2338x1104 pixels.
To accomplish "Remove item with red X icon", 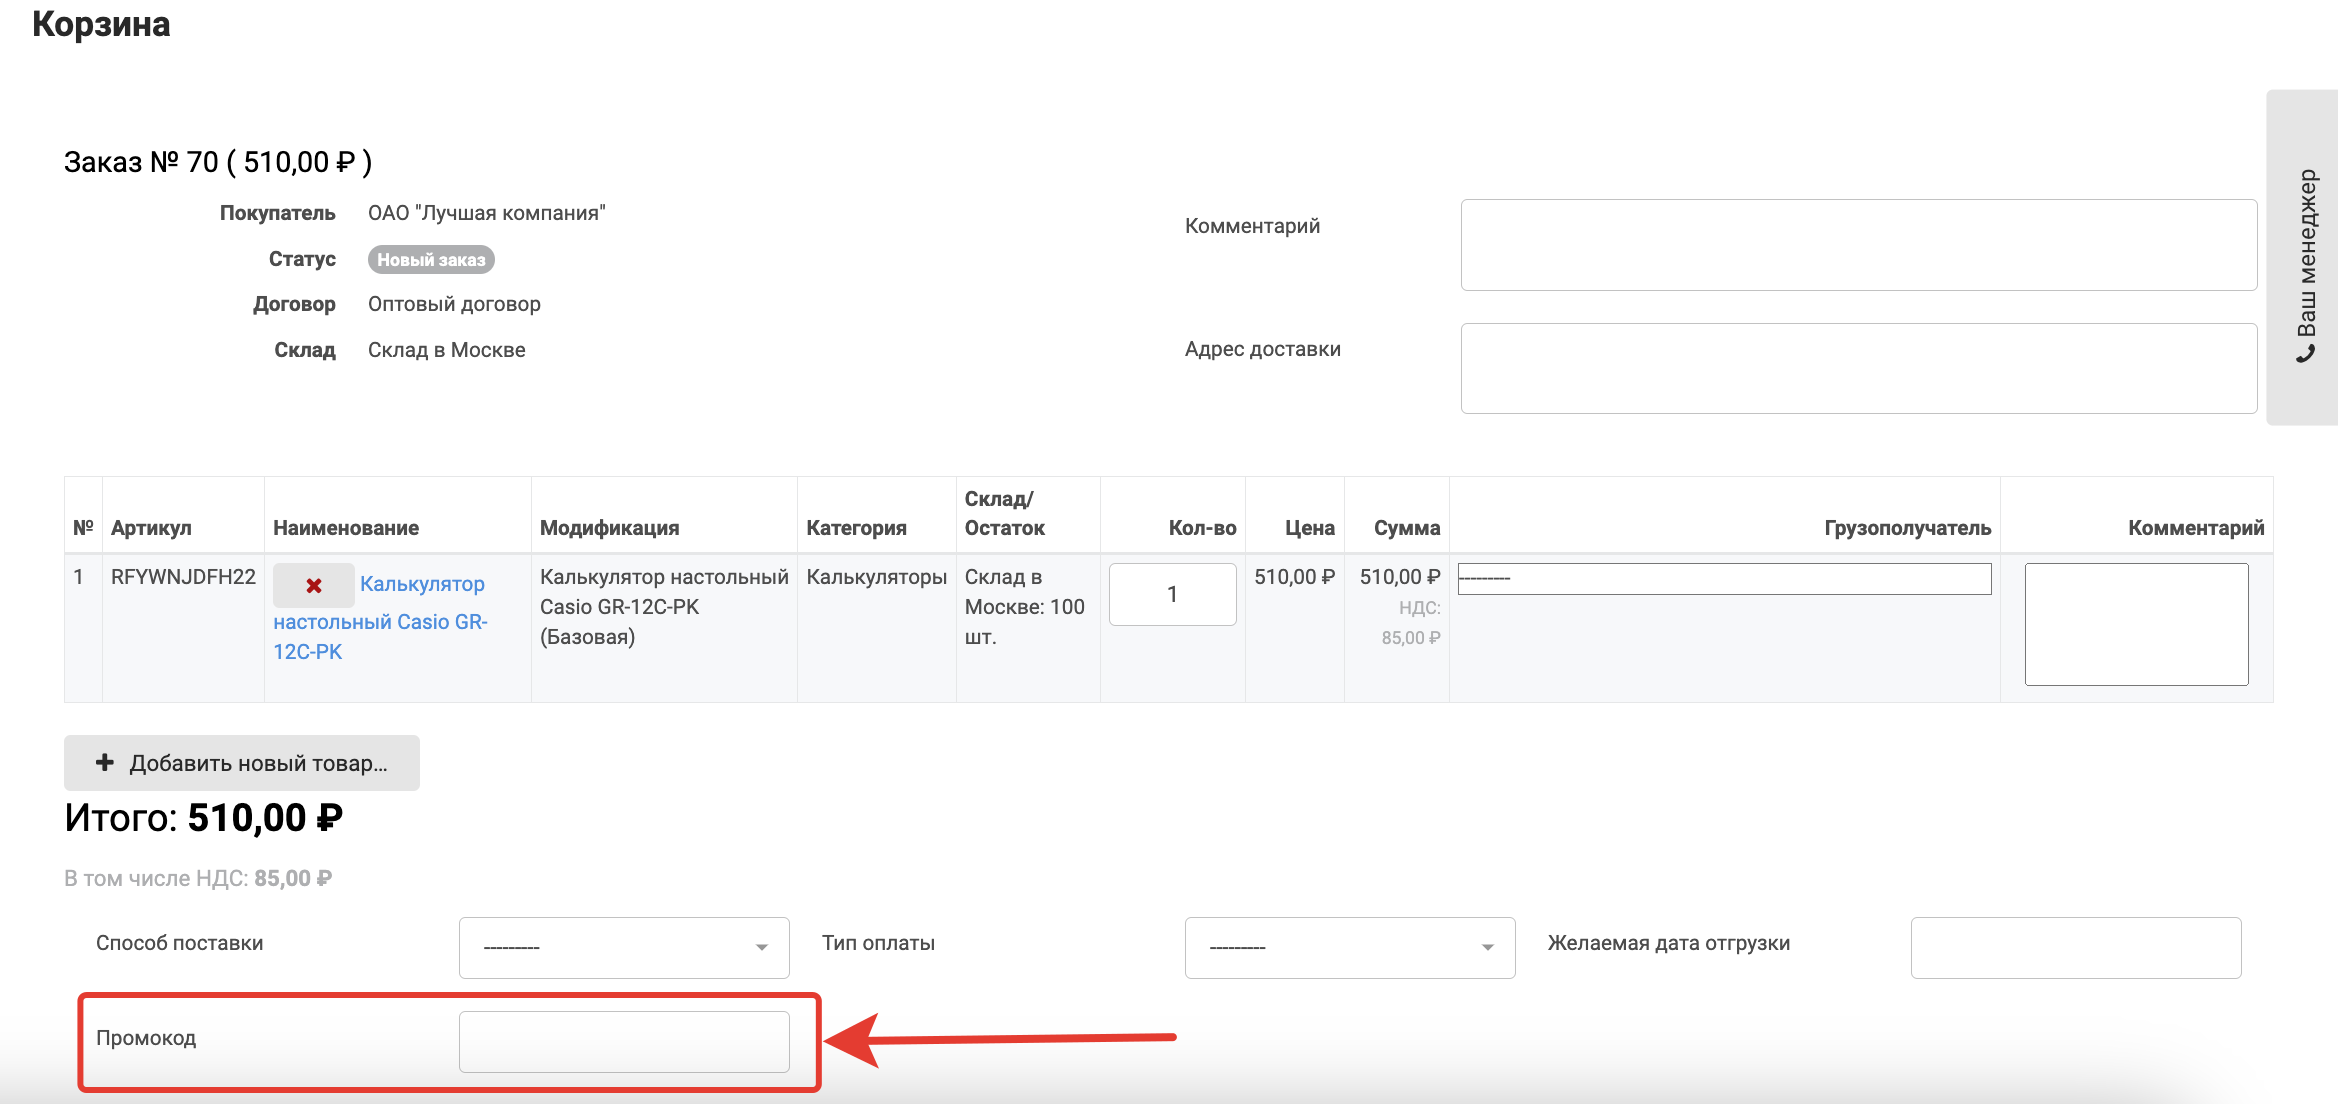I will 313,586.
